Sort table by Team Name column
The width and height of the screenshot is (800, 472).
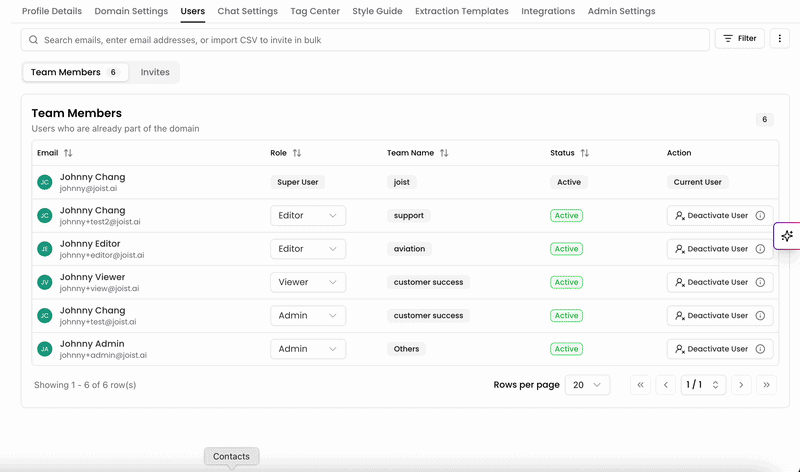444,153
